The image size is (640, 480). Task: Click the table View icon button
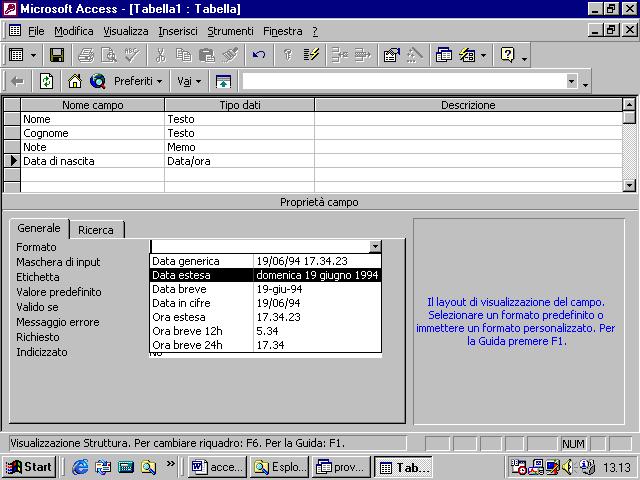(16, 55)
